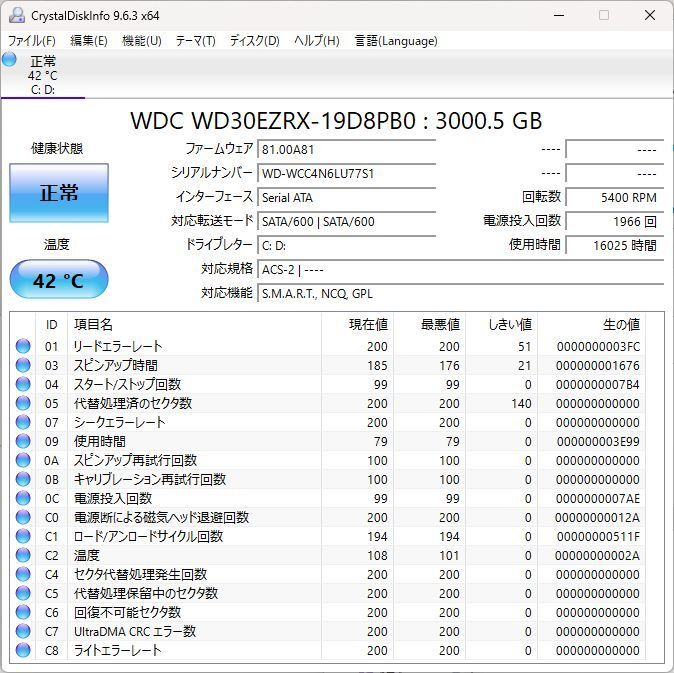Click the Serial ATA interface field
This screenshot has height=673, width=674.
click(x=346, y=198)
